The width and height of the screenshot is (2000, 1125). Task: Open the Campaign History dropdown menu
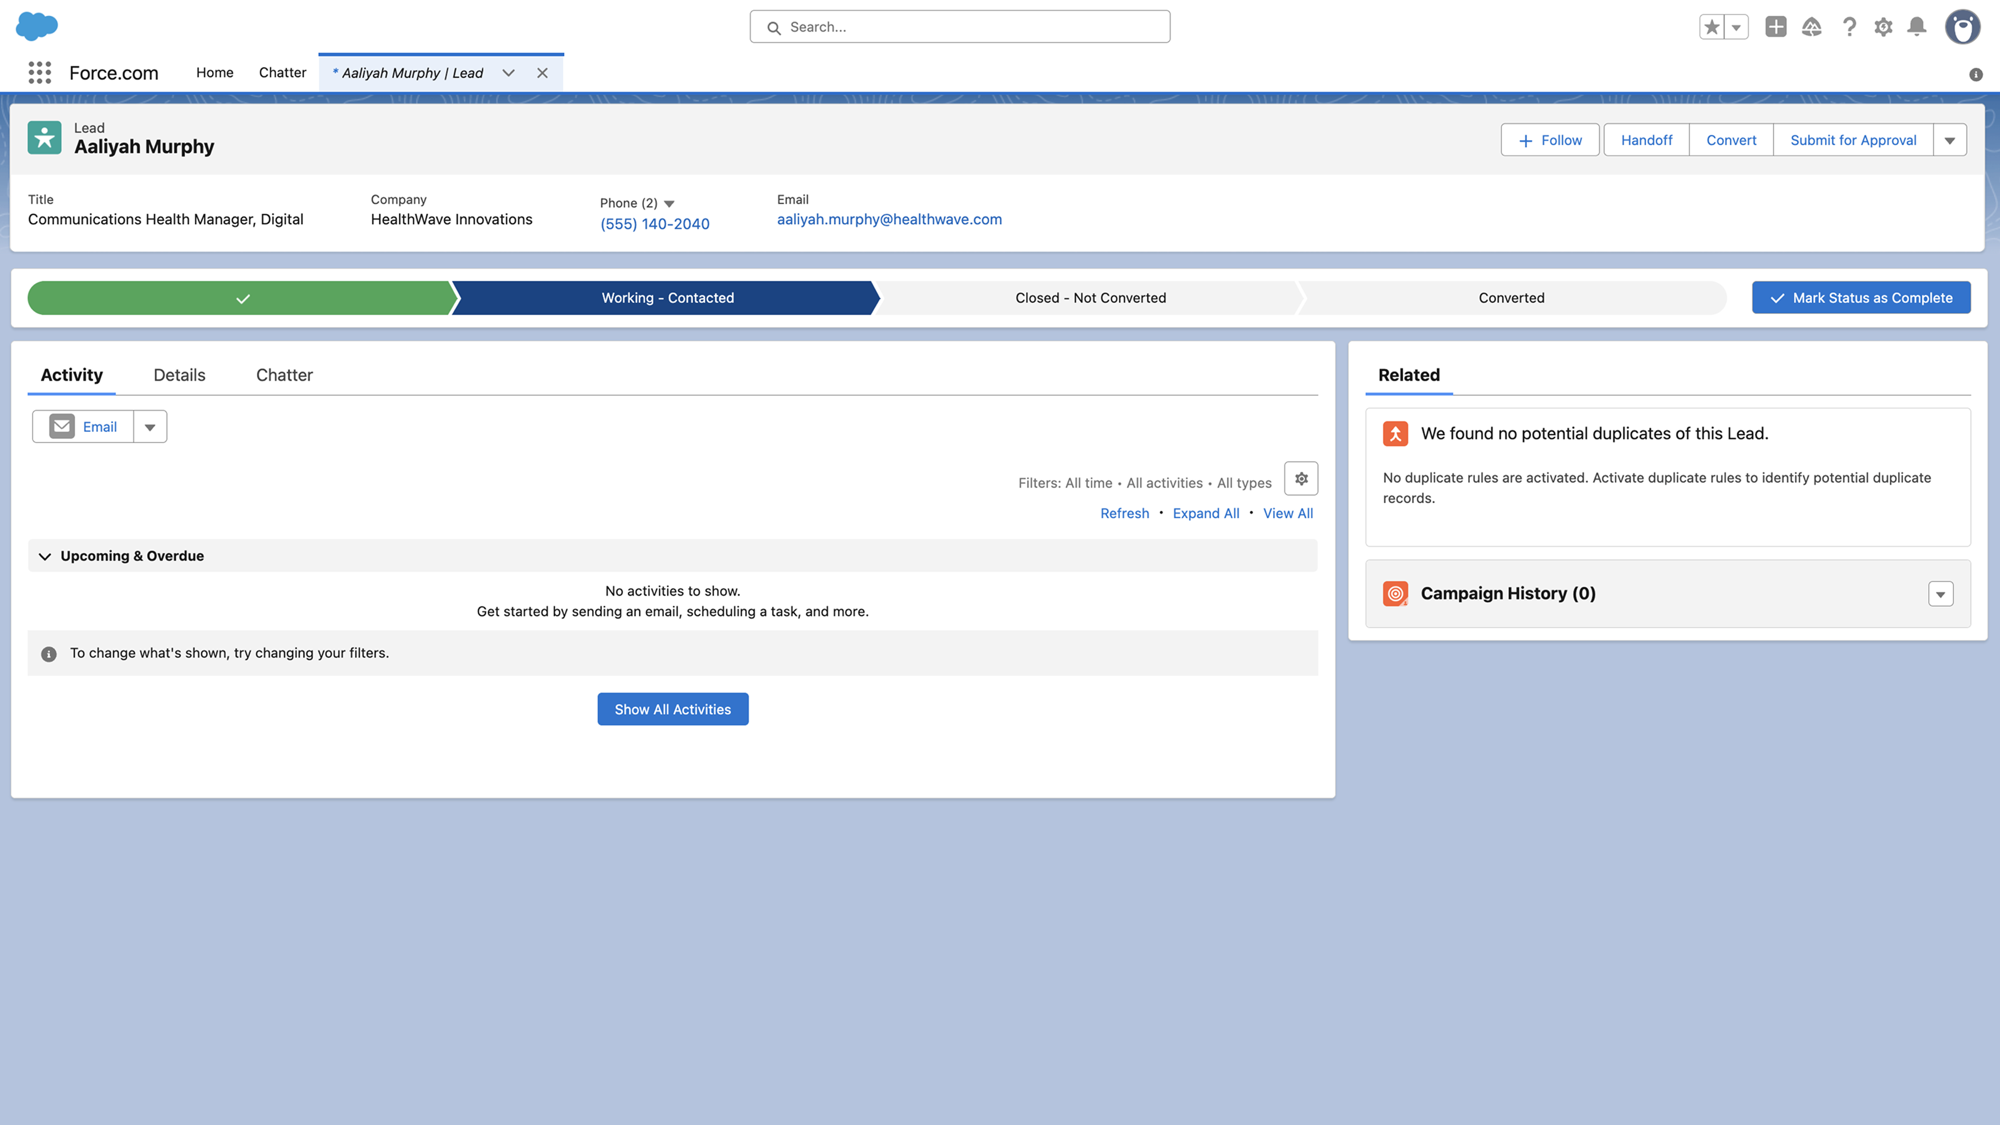pos(1940,594)
